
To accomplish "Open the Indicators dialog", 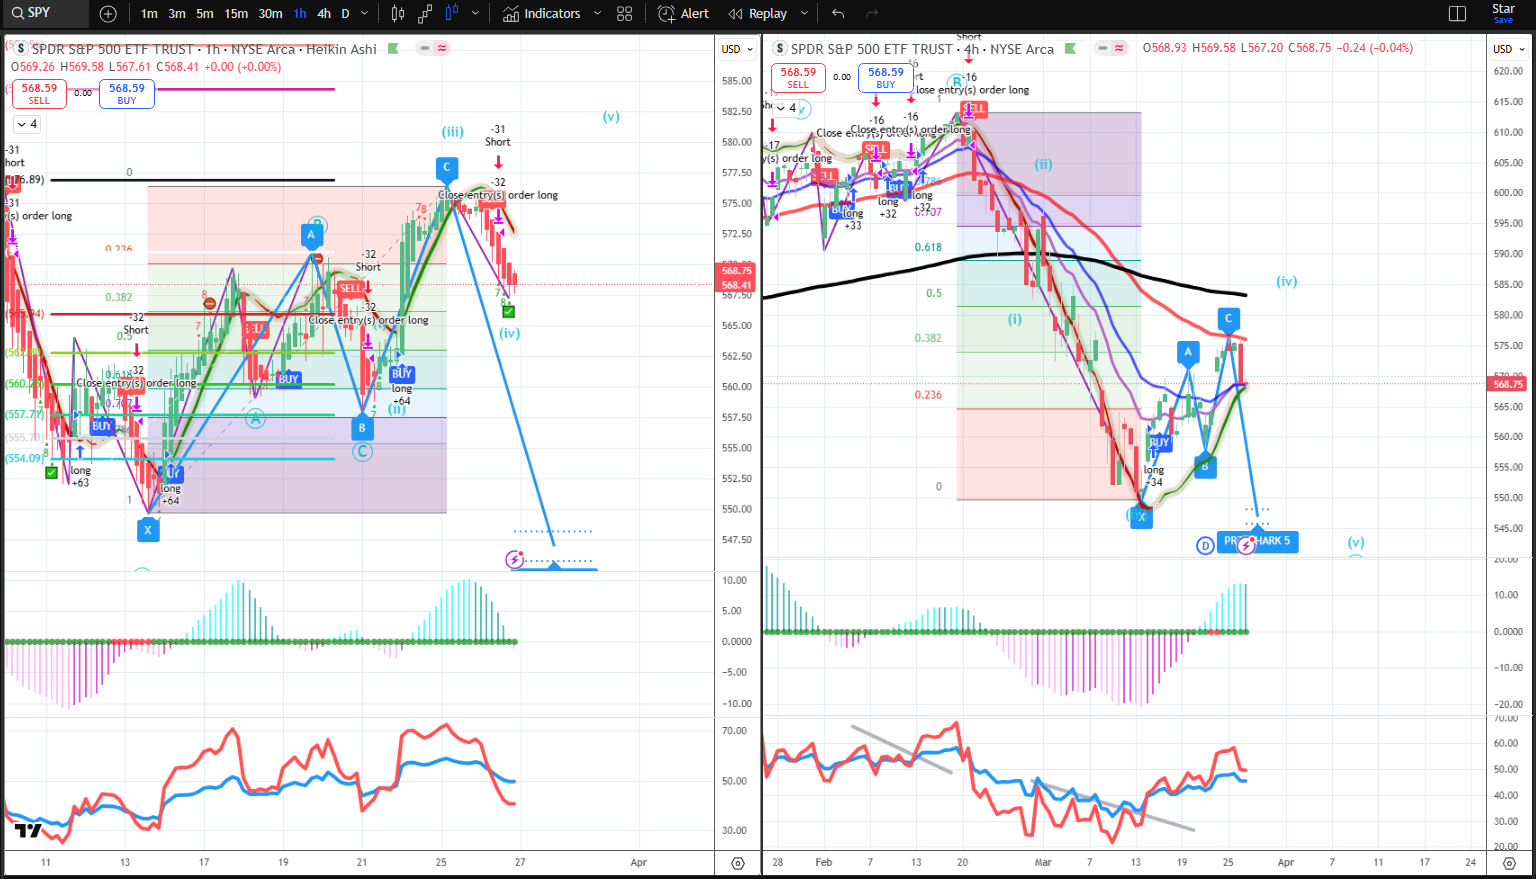I will click(542, 14).
